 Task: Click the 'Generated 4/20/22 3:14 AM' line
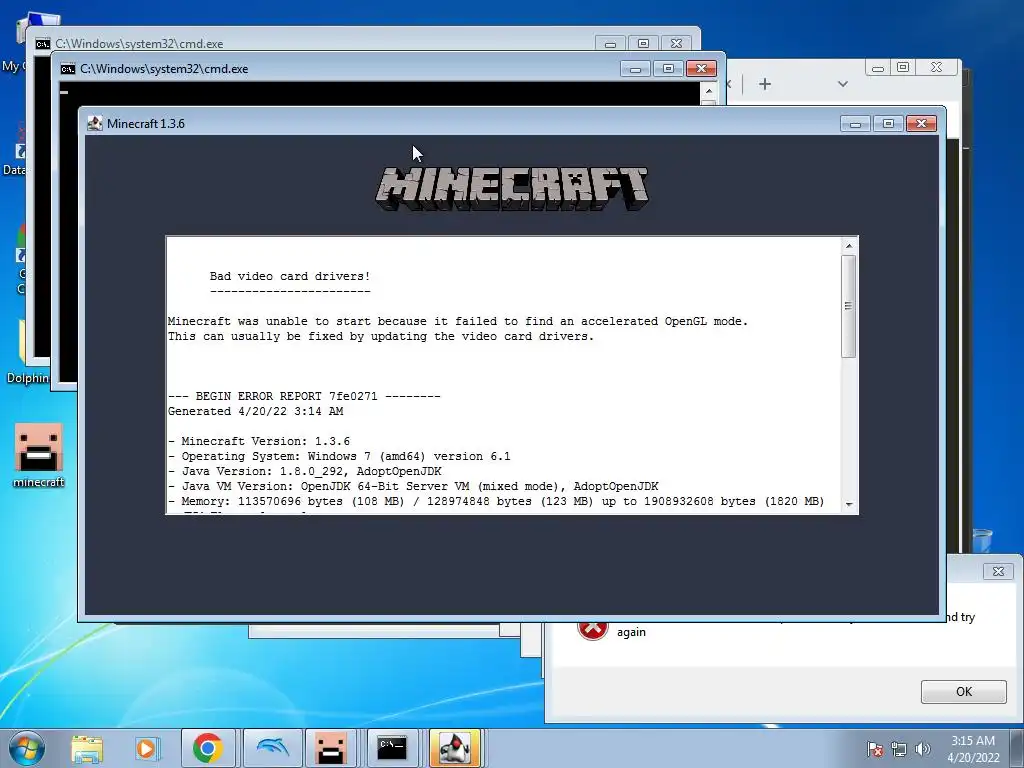coord(255,411)
